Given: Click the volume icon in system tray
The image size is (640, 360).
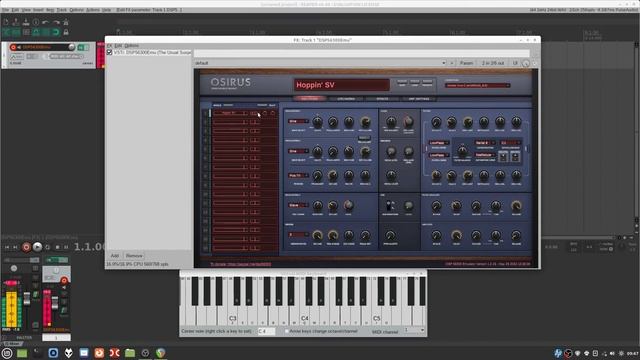Looking at the screenshot, I should (x=612, y=353).
